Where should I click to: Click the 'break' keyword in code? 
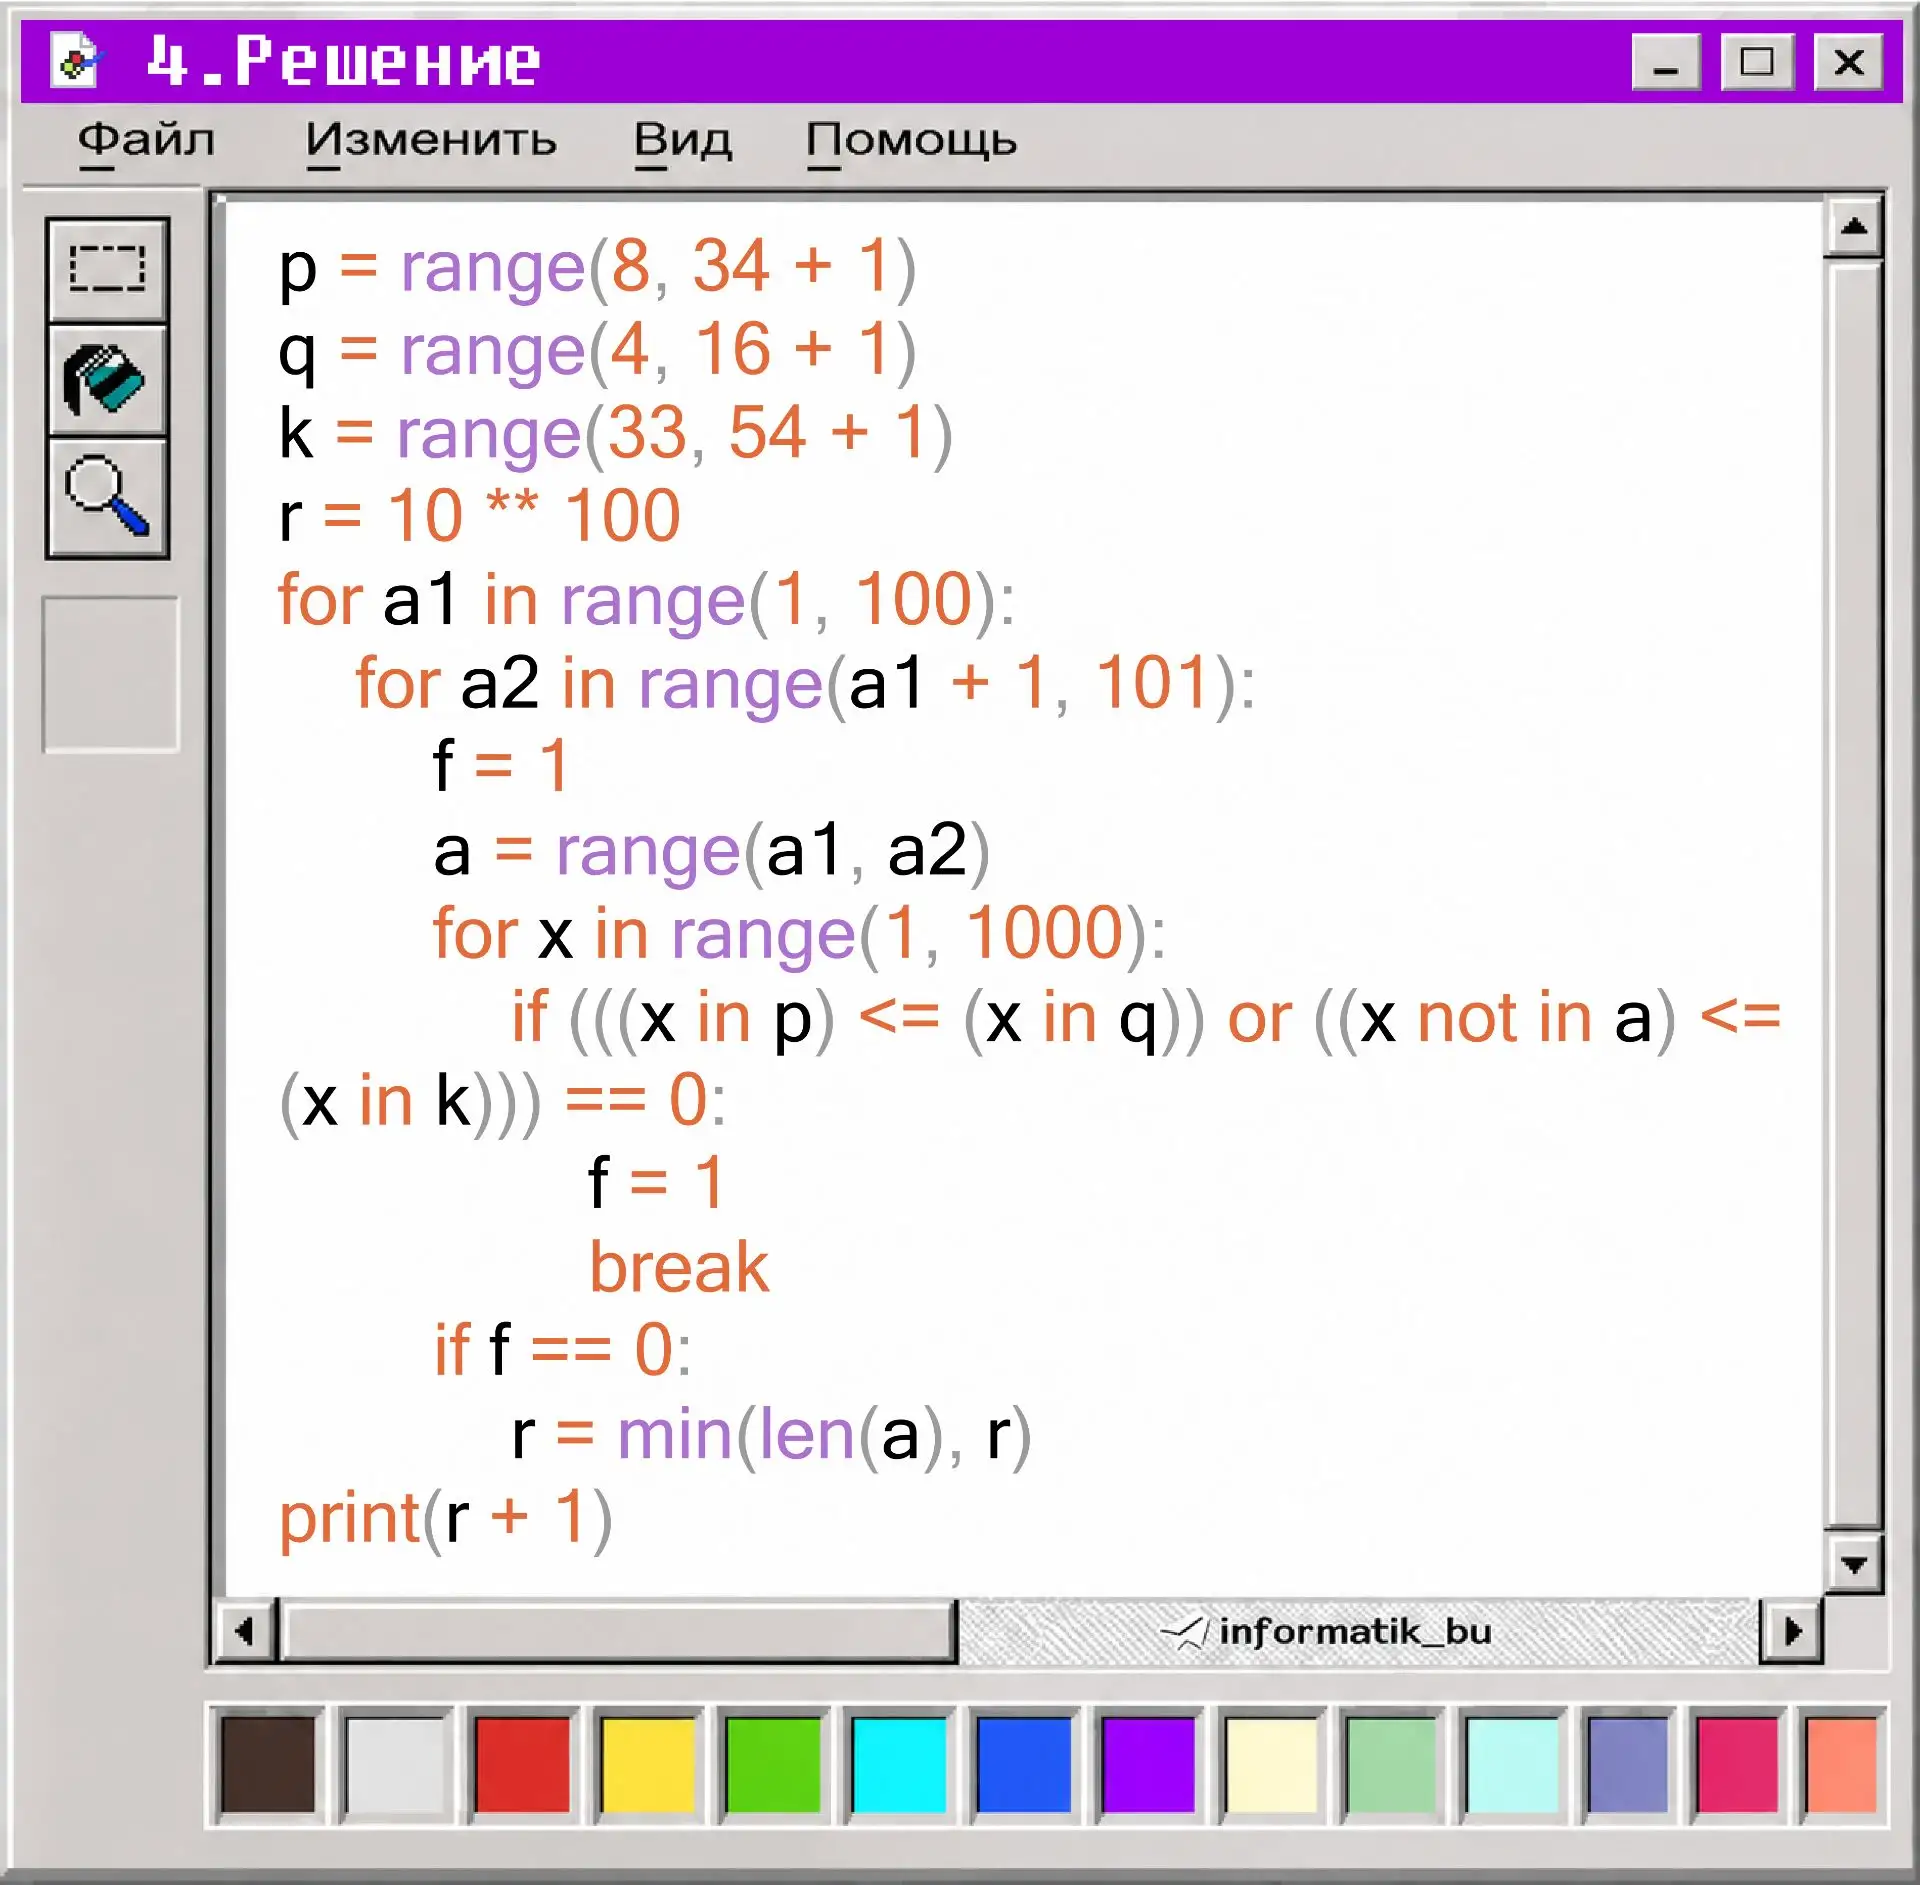679,1267
